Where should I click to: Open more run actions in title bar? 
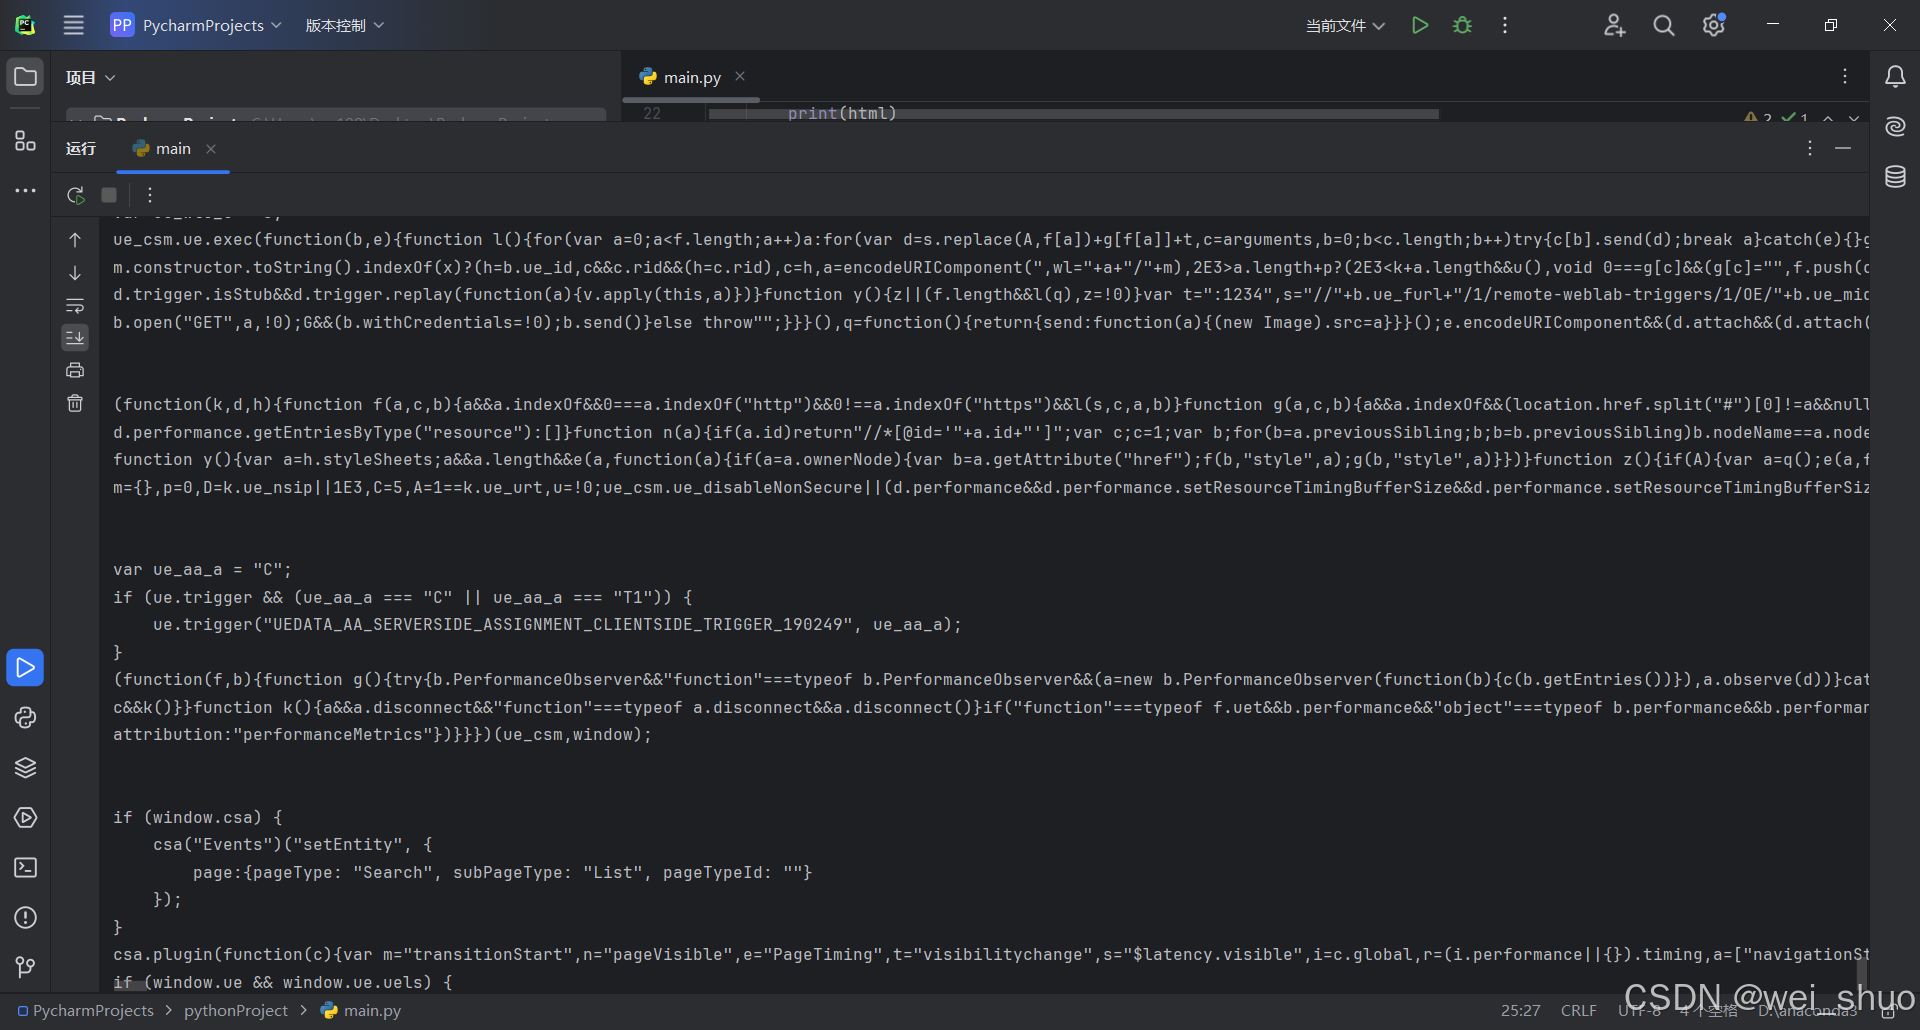[x=1504, y=25]
